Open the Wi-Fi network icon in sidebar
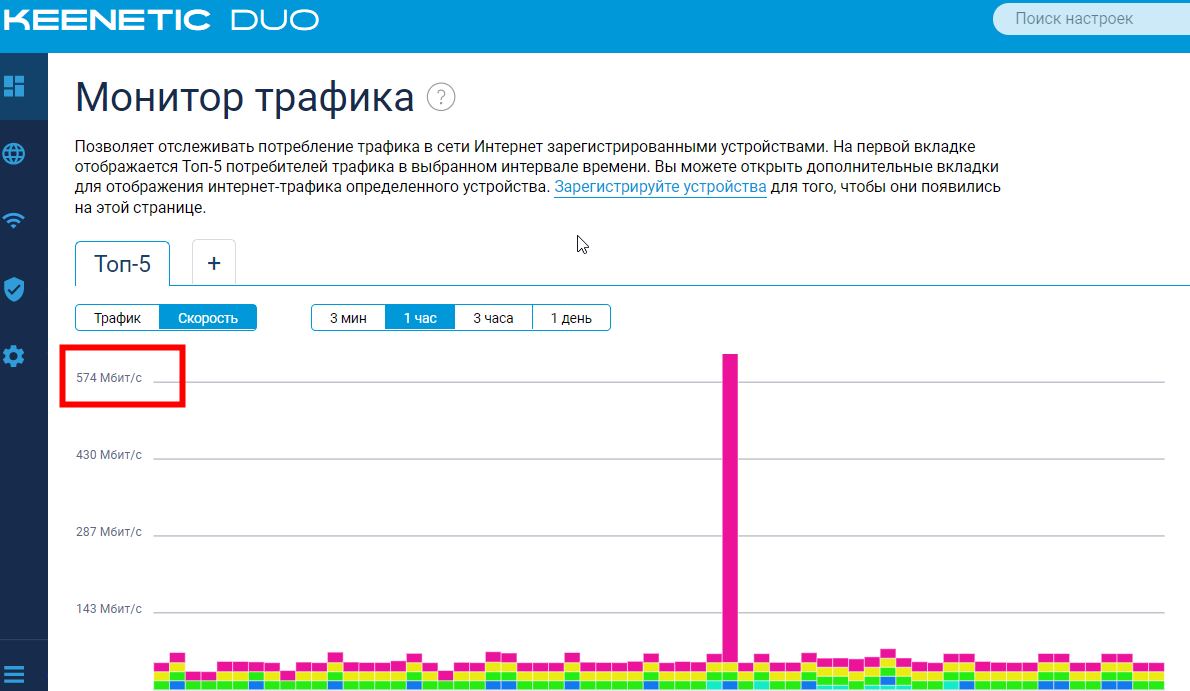 click(14, 220)
